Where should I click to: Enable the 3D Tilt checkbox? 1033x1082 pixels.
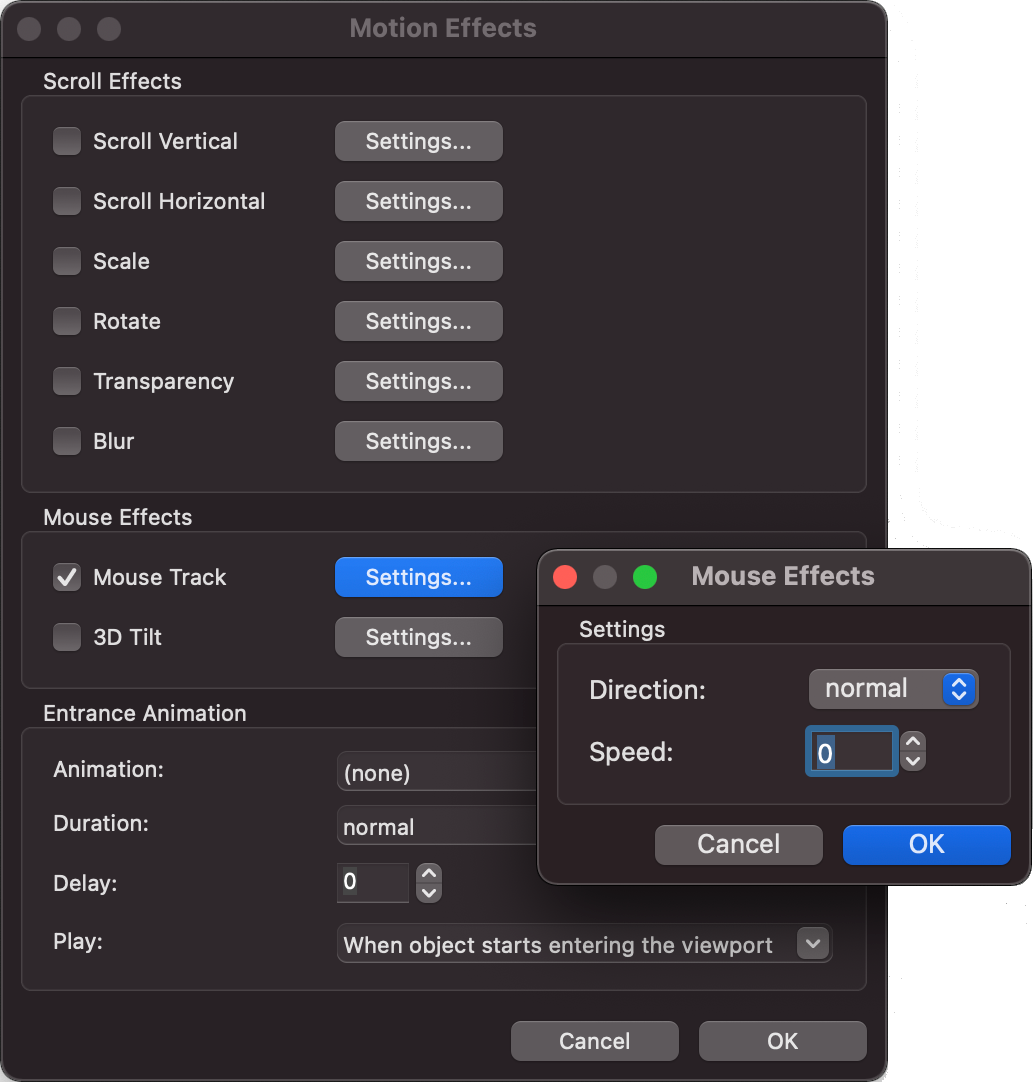[x=67, y=637]
